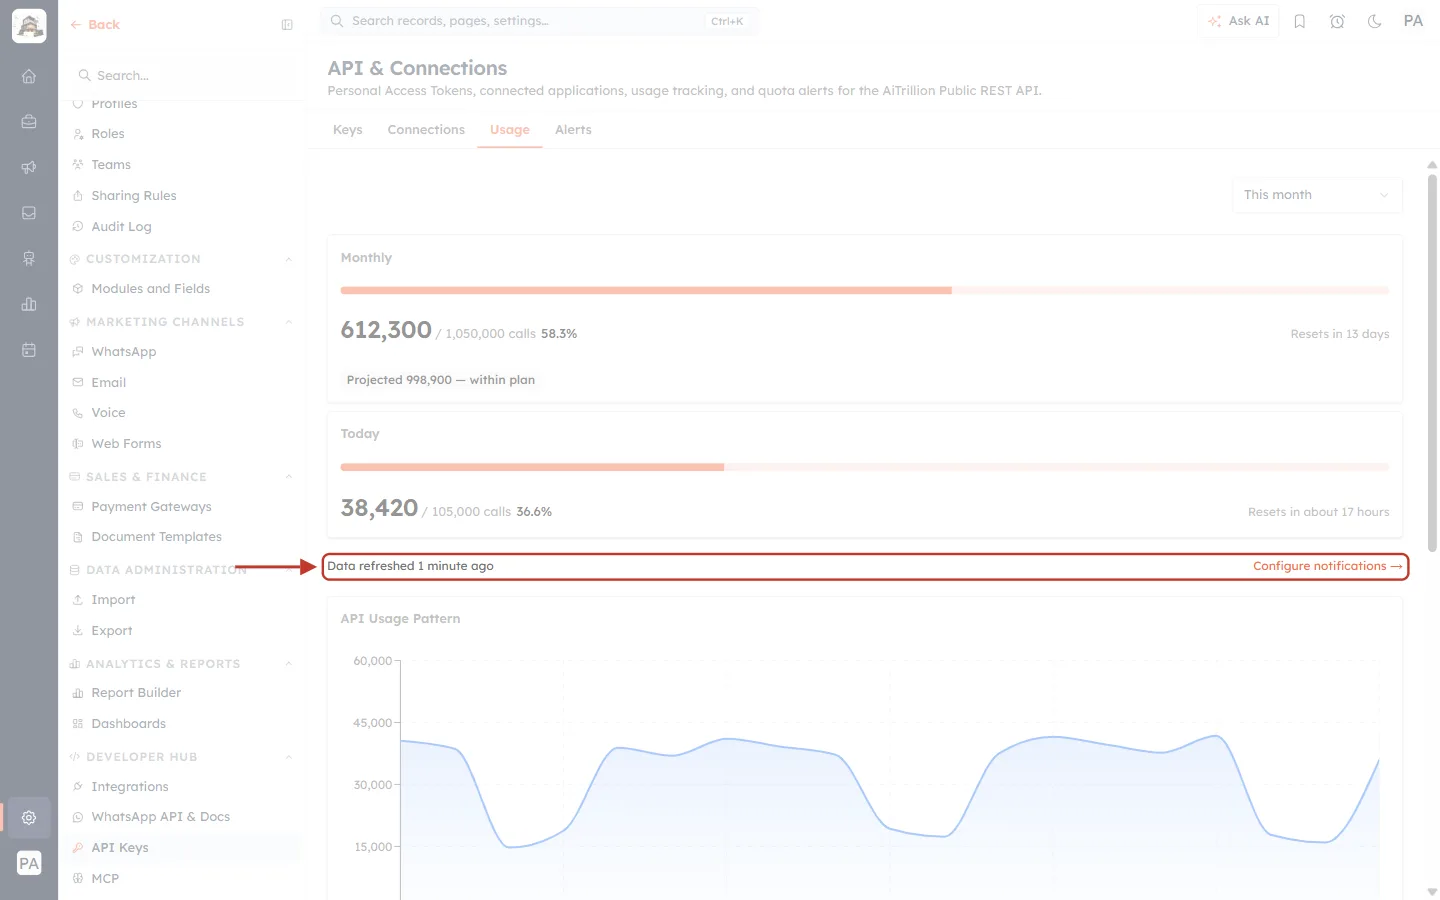Collapse the Analytics & Reports section

288,664
